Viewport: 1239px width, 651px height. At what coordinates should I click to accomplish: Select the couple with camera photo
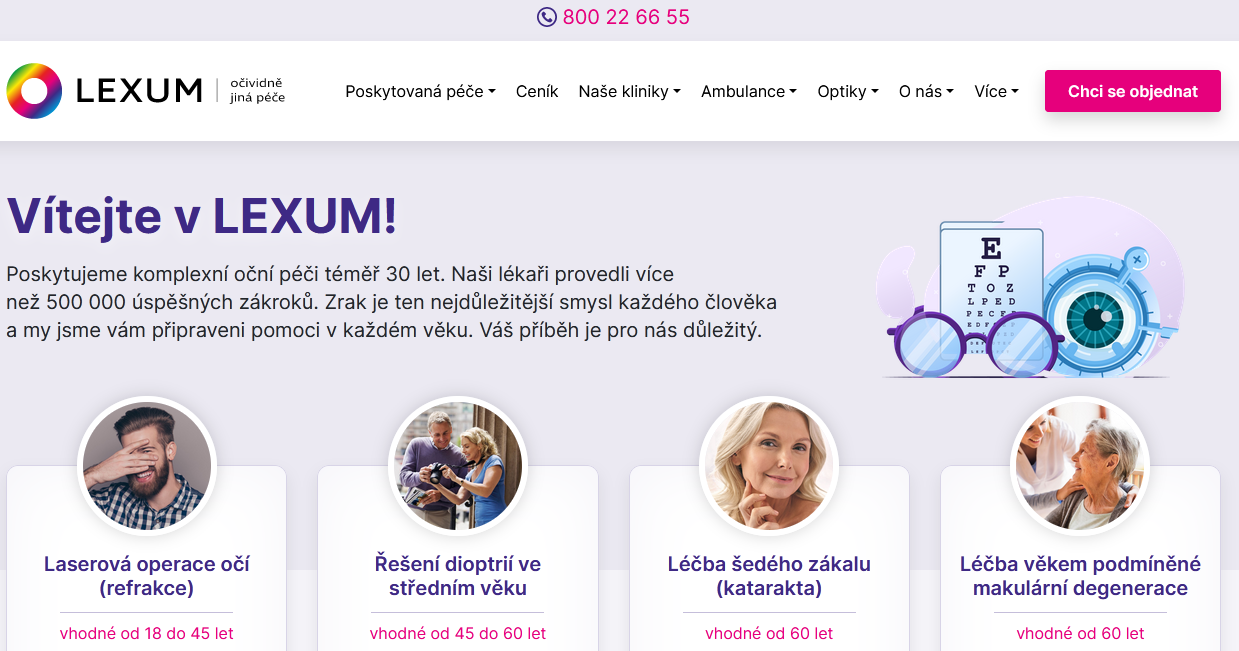458,466
